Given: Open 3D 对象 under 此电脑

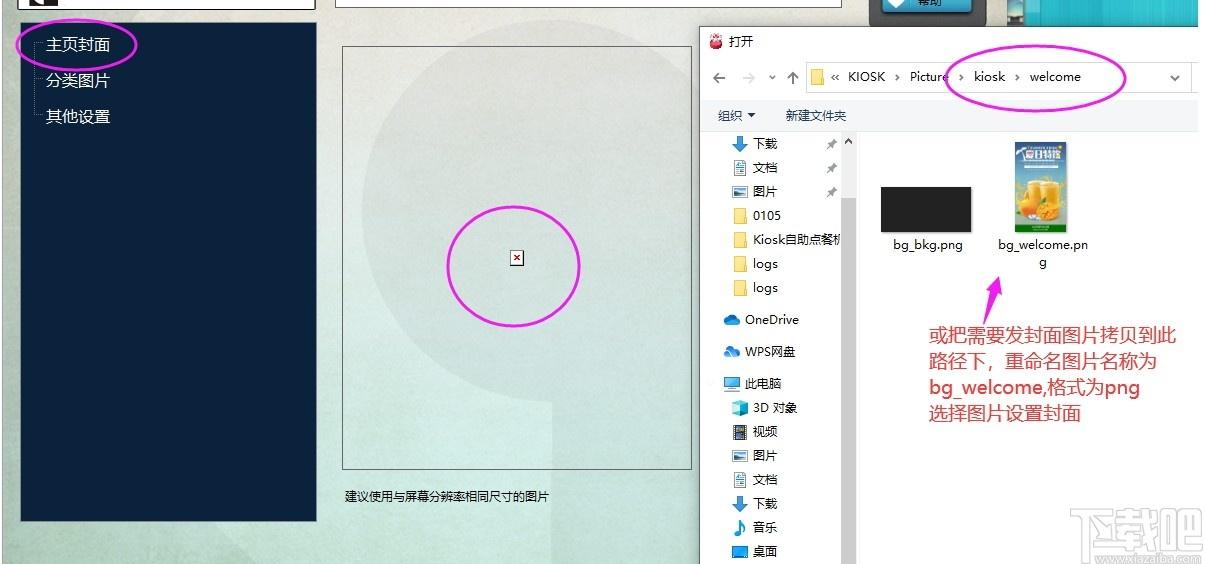Looking at the screenshot, I should click(775, 408).
